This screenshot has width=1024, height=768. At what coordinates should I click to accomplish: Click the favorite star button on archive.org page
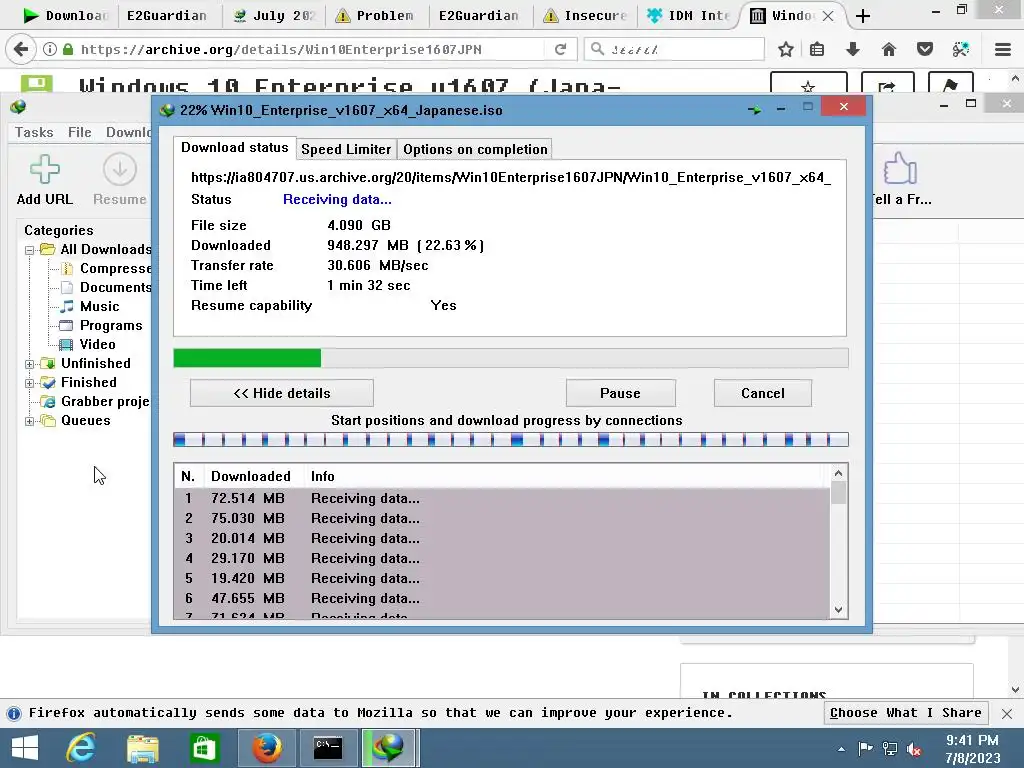point(808,83)
